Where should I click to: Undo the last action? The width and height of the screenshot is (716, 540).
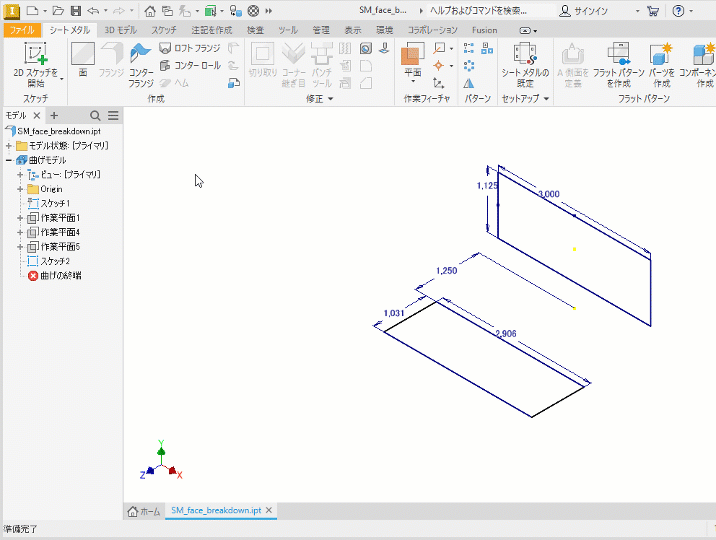(x=93, y=10)
